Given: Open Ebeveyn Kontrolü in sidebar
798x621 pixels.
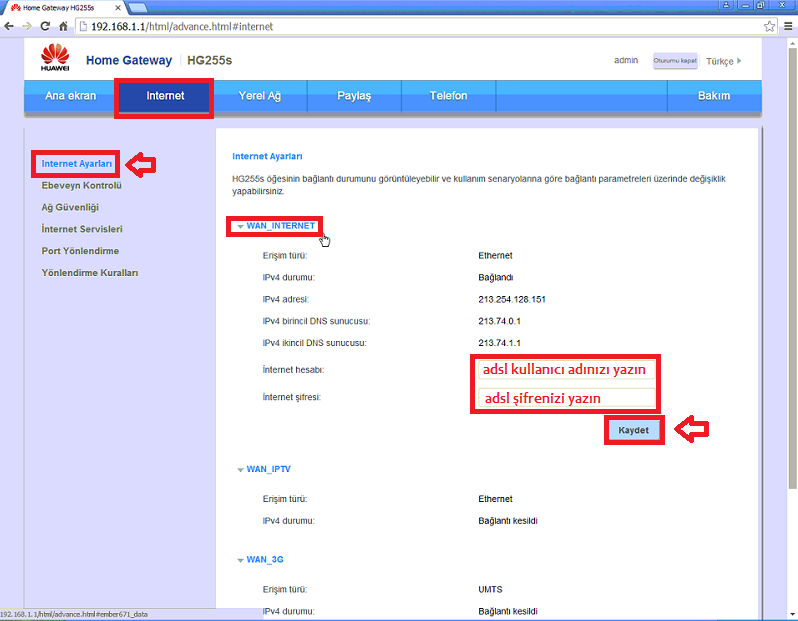Looking at the screenshot, I should pyautogui.click(x=81, y=185).
